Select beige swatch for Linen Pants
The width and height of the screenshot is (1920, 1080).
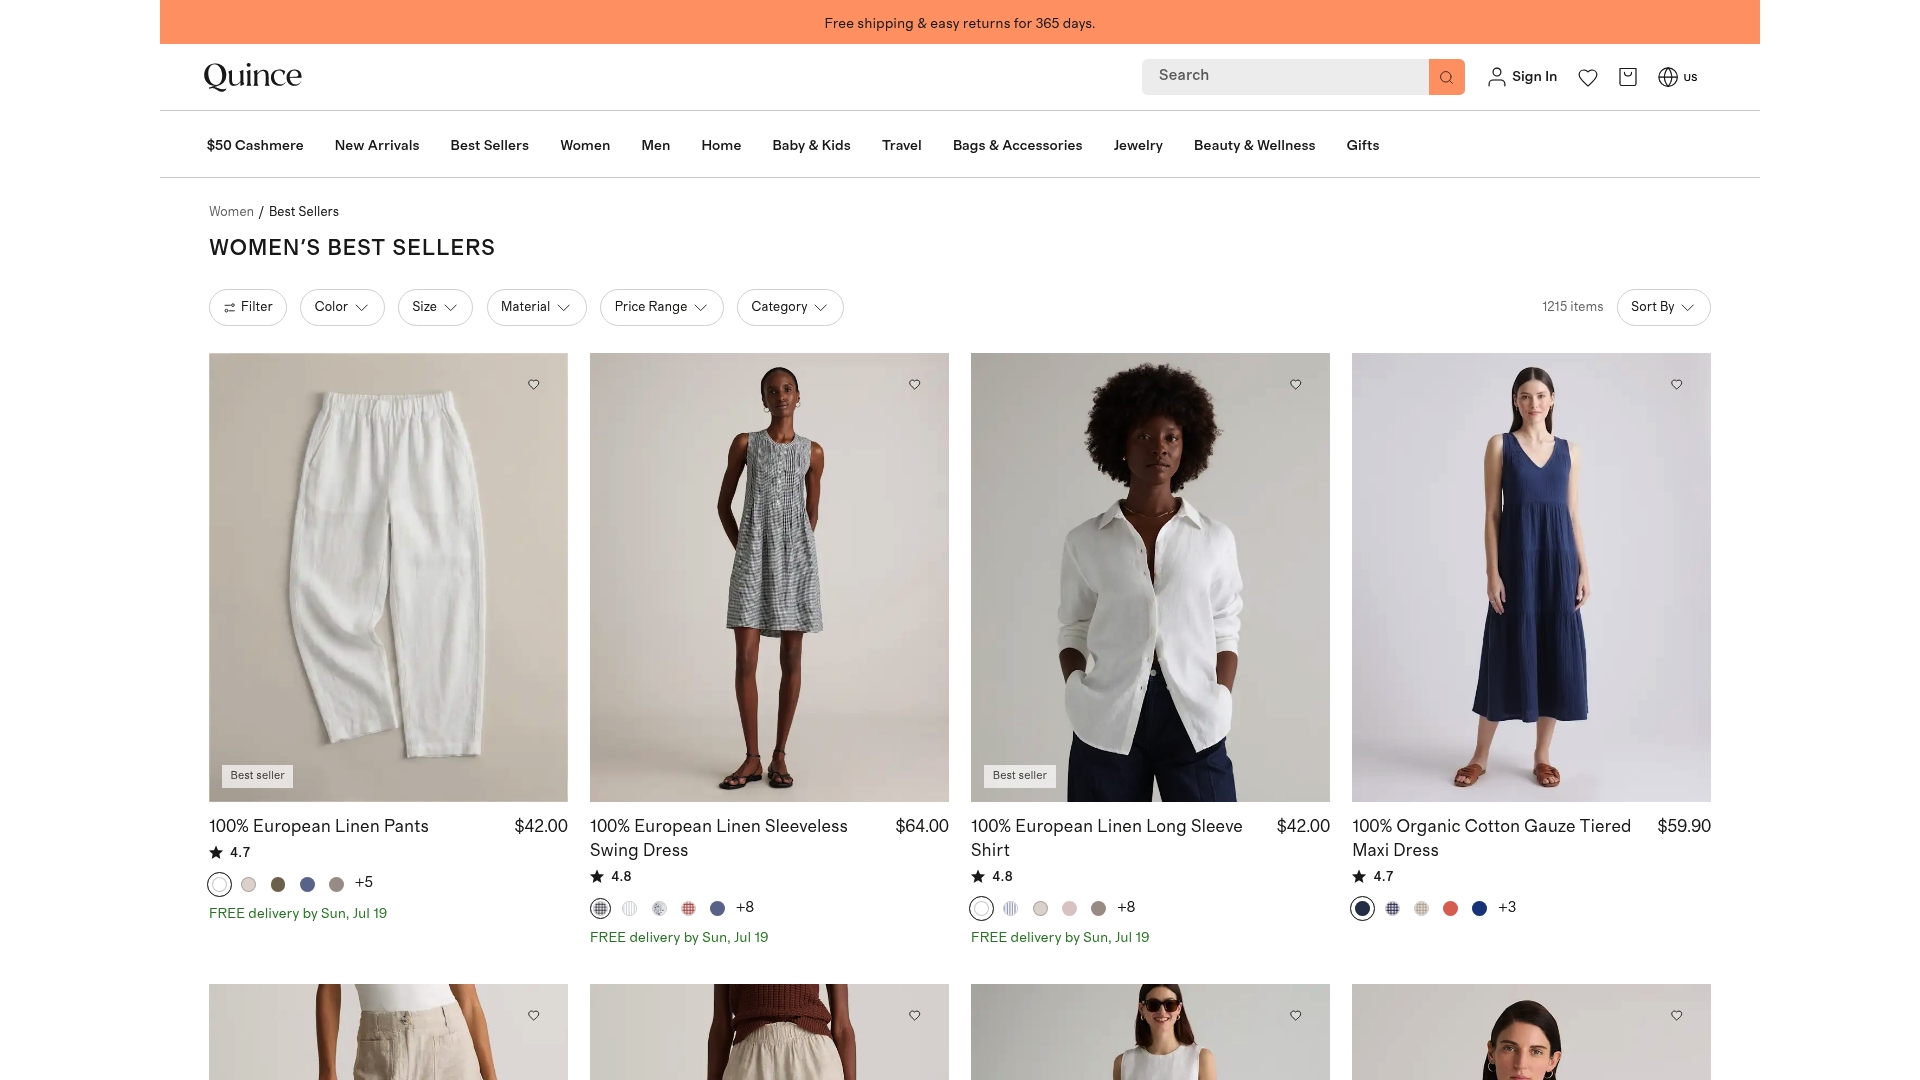tap(249, 884)
